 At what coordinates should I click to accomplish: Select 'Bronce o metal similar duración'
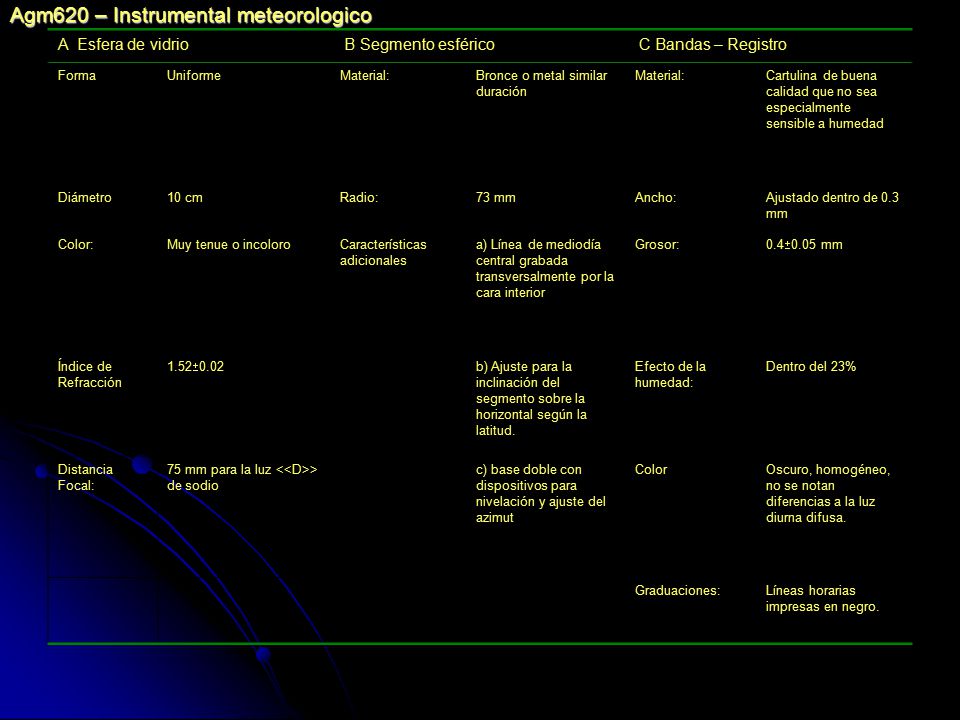541,83
